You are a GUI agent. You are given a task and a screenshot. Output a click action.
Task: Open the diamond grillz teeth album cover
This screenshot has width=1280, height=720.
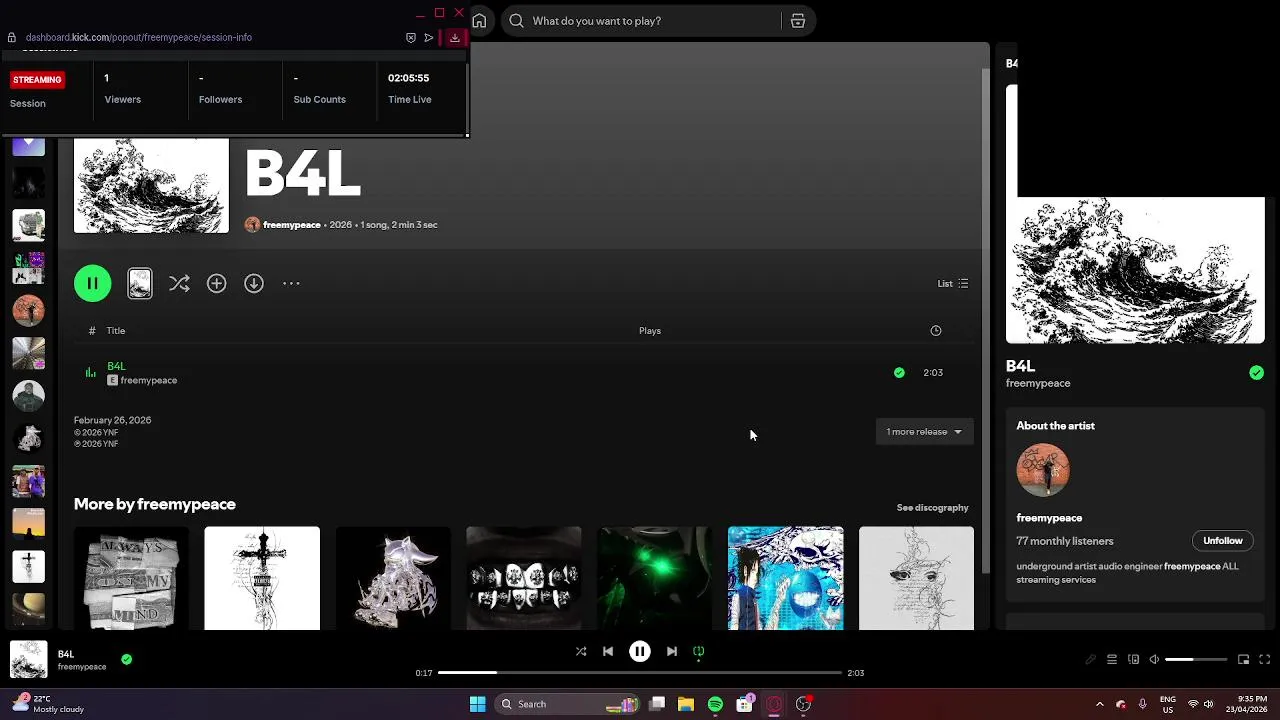tap(524, 579)
